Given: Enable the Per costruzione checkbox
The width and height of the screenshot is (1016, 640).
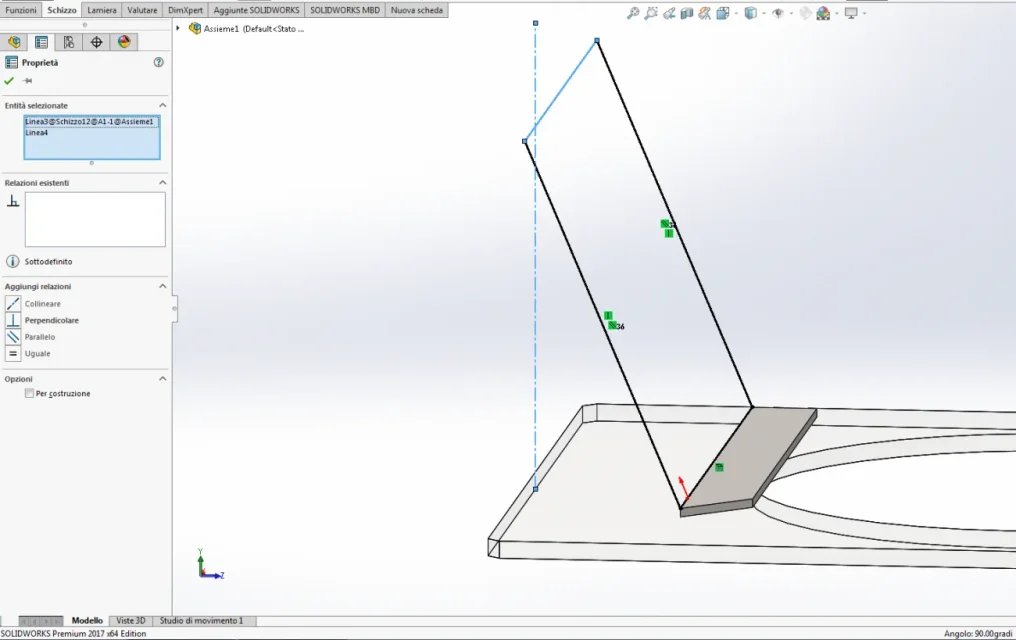Looking at the screenshot, I should coord(29,393).
